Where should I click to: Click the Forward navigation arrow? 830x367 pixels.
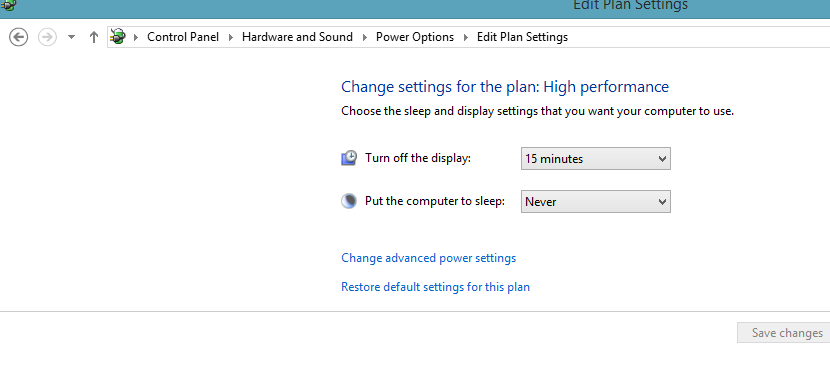(47, 37)
